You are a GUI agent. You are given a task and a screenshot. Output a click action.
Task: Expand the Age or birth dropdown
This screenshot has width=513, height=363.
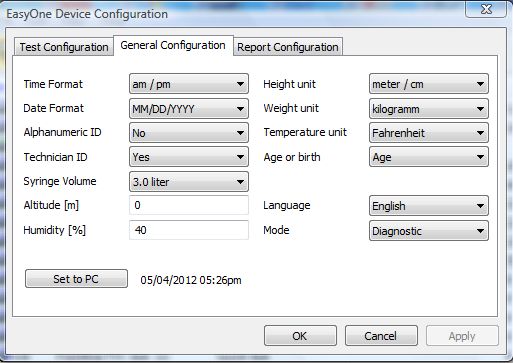(429, 157)
